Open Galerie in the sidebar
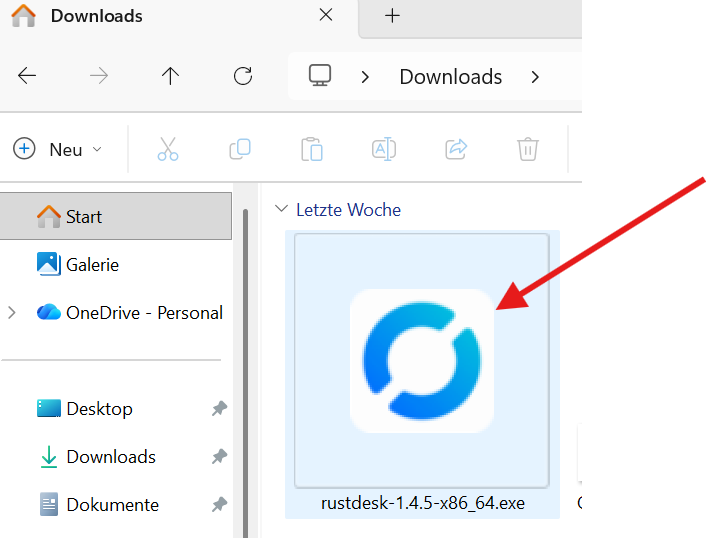 92,265
